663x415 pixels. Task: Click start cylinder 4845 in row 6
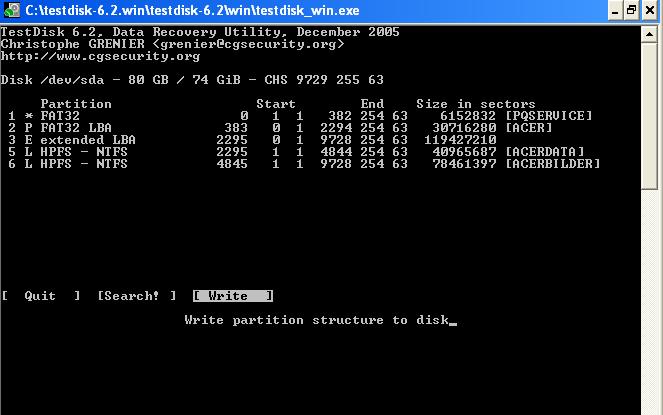pyautogui.click(x=232, y=164)
